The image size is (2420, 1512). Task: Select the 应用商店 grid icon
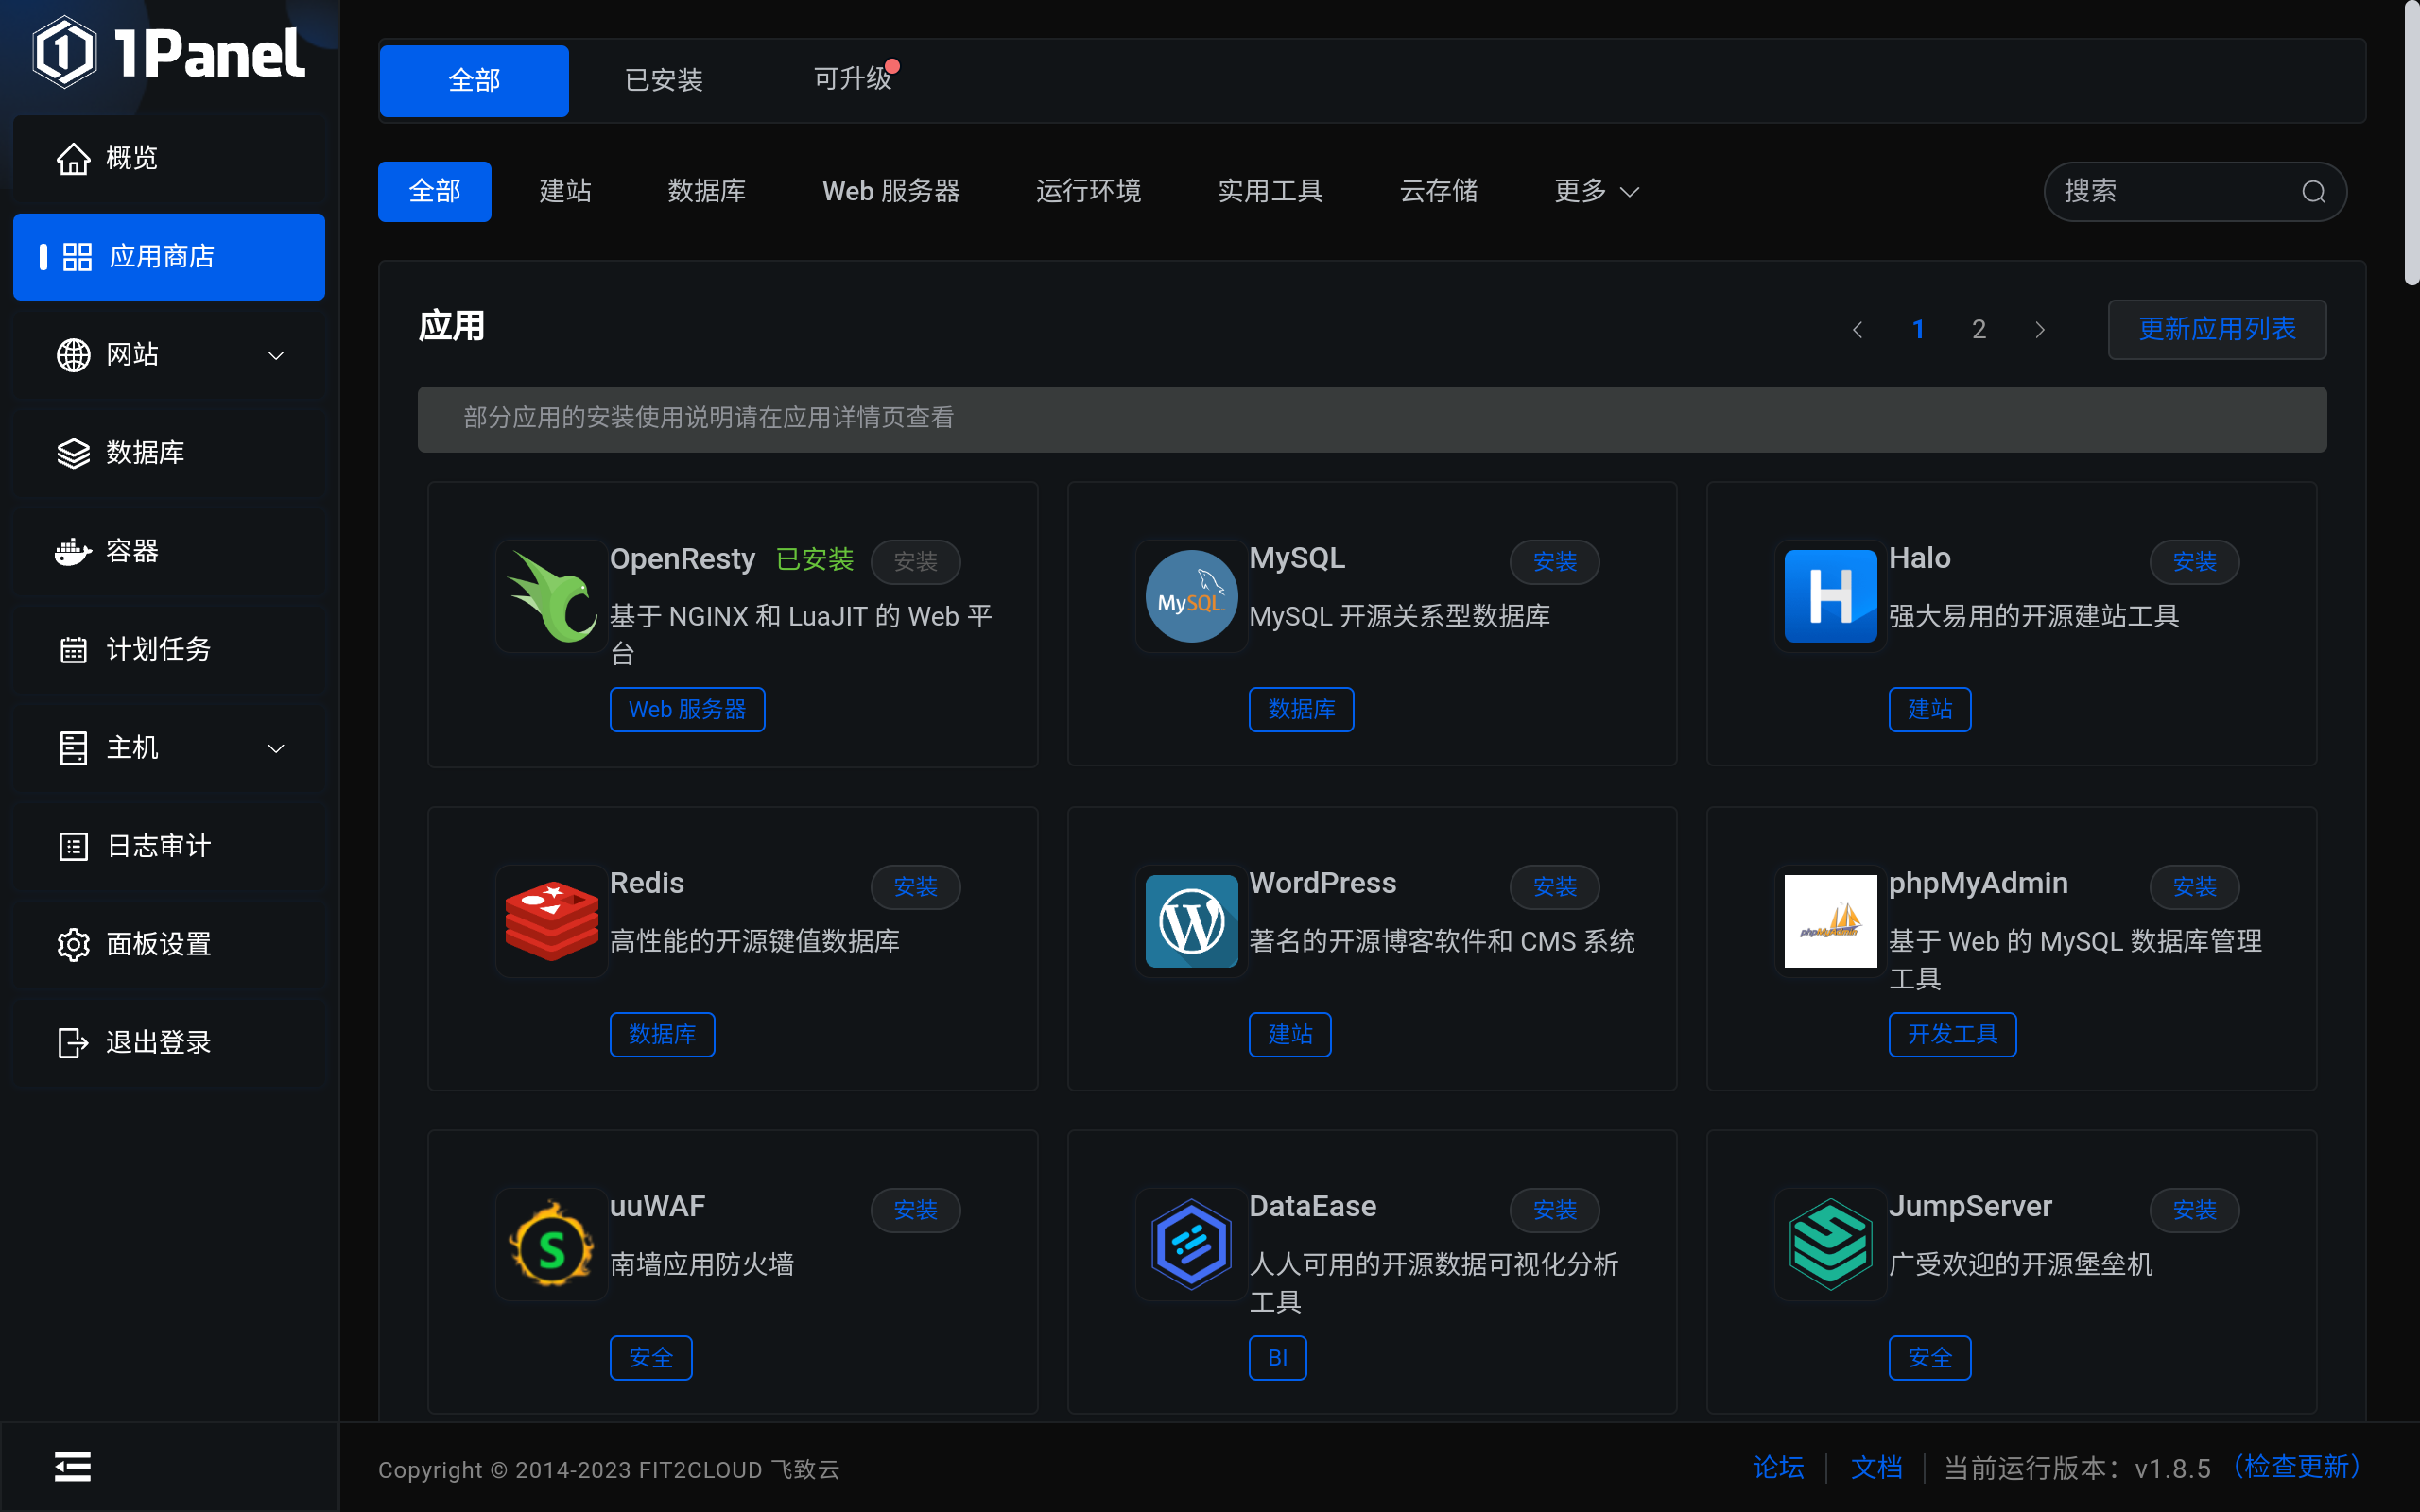tap(77, 257)
